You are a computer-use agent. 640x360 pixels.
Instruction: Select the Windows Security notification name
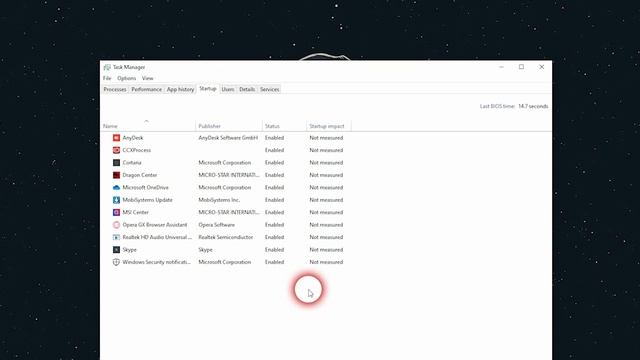click(x=156, y=262)
